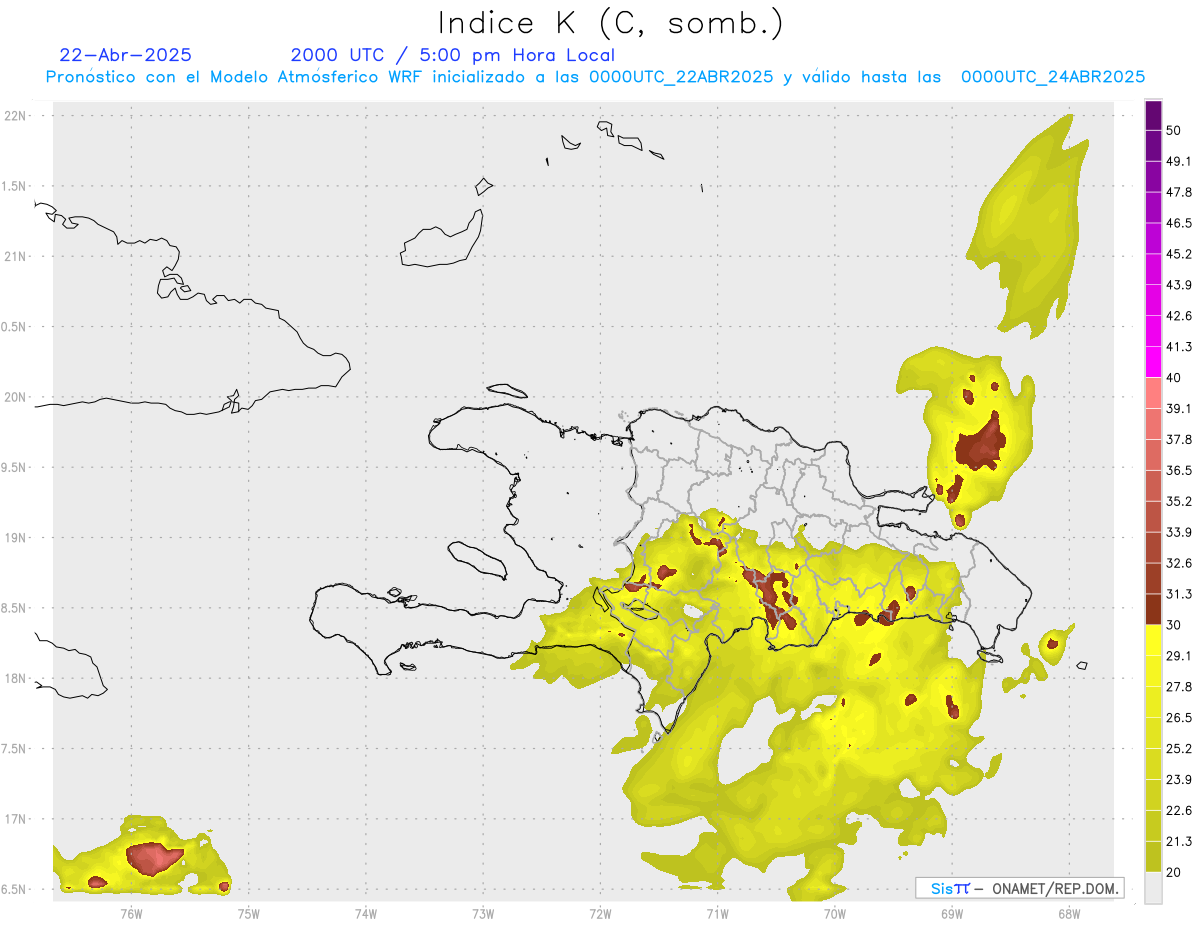This screenshot has width=1200, height=927.
Task: Click the colorbar value "27.8"
Action: point(1179,687)
